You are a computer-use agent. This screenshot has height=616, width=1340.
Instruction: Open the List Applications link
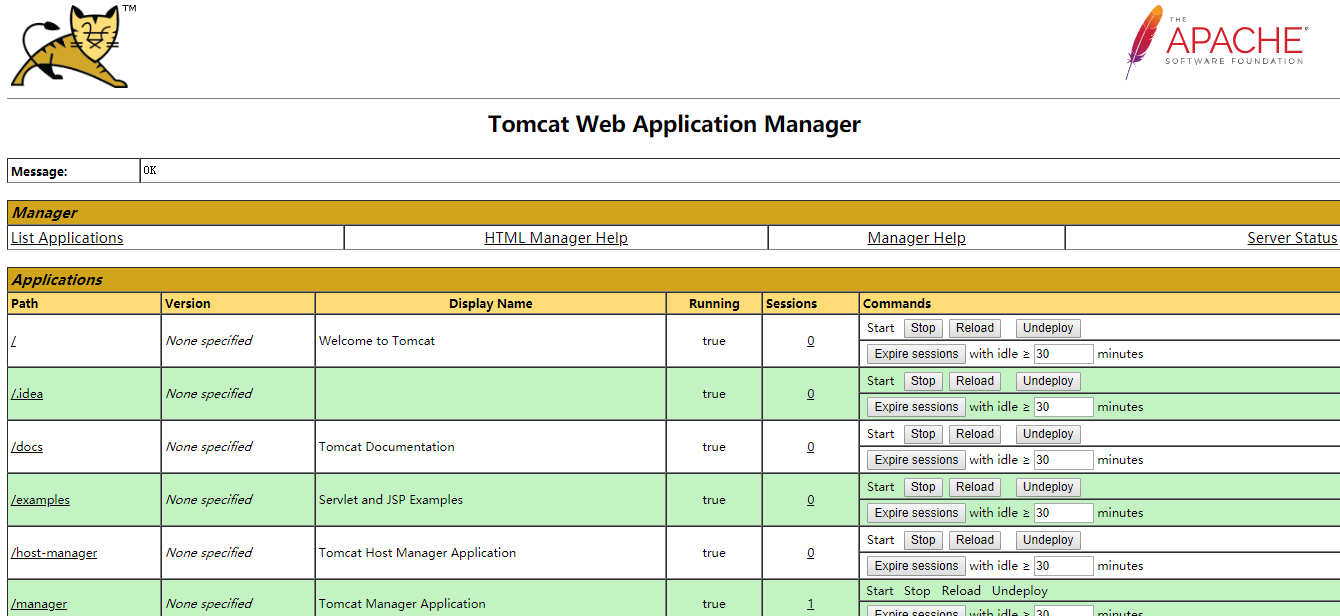pos(67,238)
